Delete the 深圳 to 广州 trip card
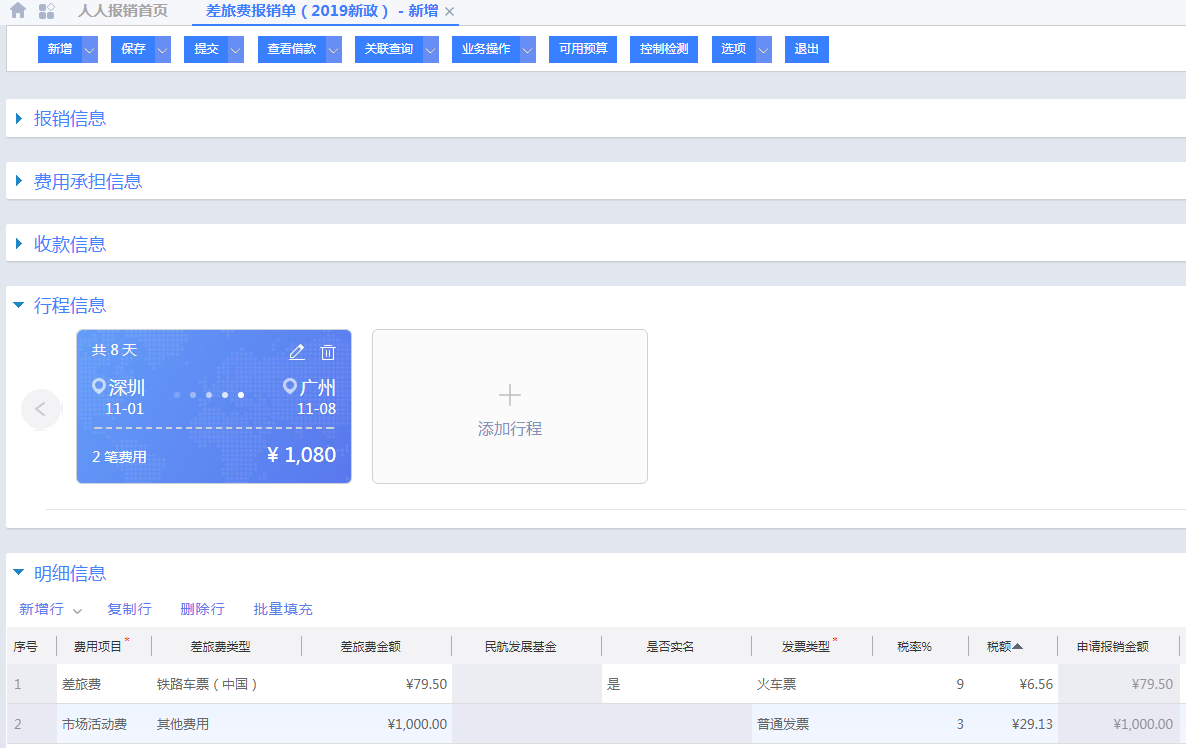This screenshot has width=1186, height=748. coord(328,352)
